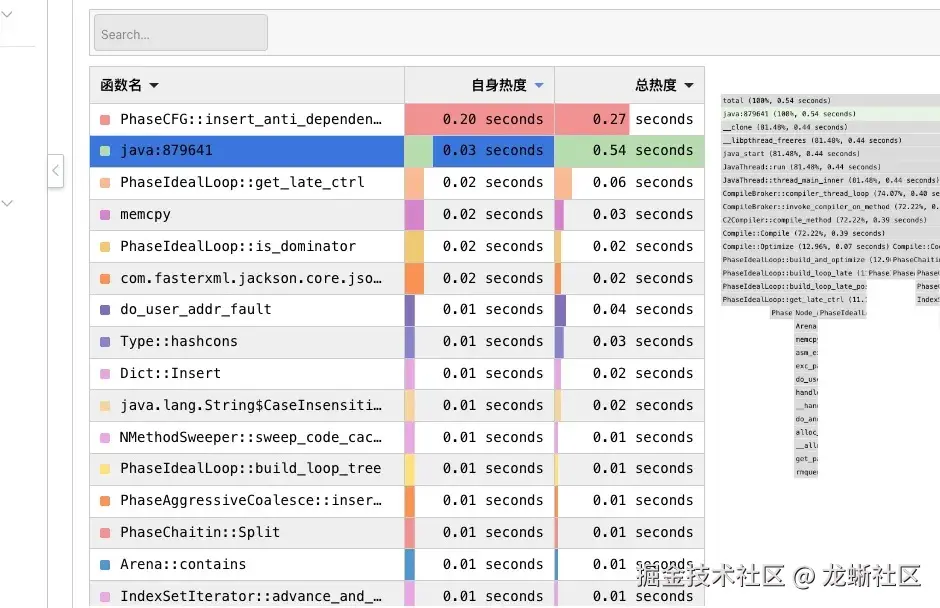The image size is (940, 608).
Task: Click Compile::Compile flame graph frame
Action: tap(830, 233)
